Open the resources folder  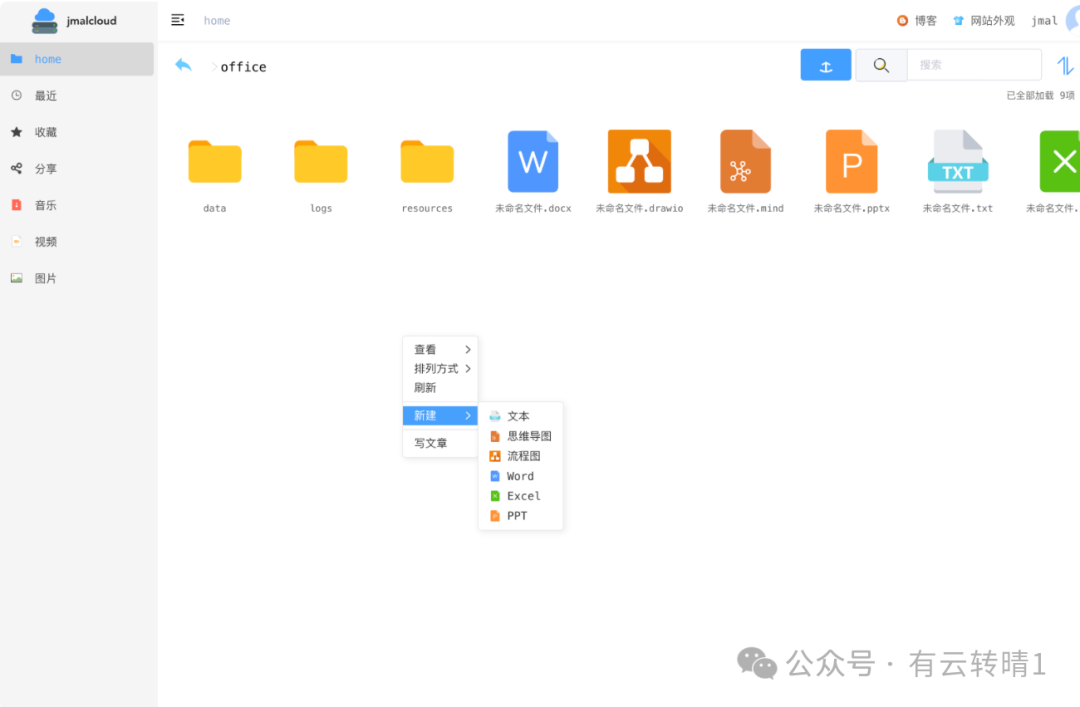pos(427,161)
